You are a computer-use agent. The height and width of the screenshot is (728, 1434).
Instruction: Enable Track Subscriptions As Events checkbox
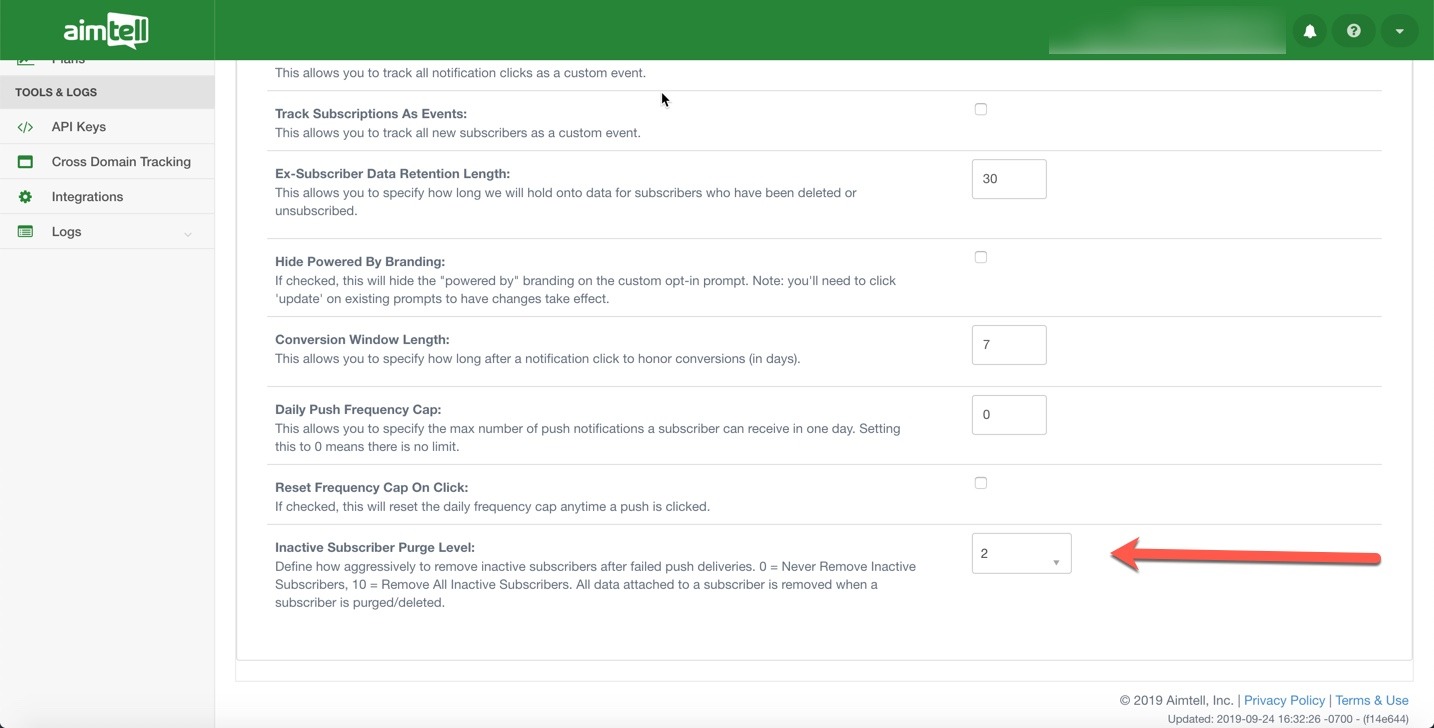[x=980, y=109]
